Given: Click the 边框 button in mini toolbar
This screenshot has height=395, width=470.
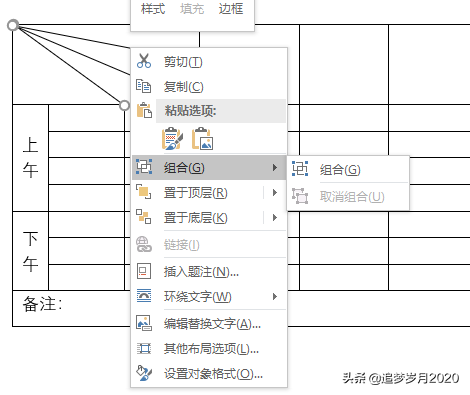Looking at the screenshot, I should [231, 9].
